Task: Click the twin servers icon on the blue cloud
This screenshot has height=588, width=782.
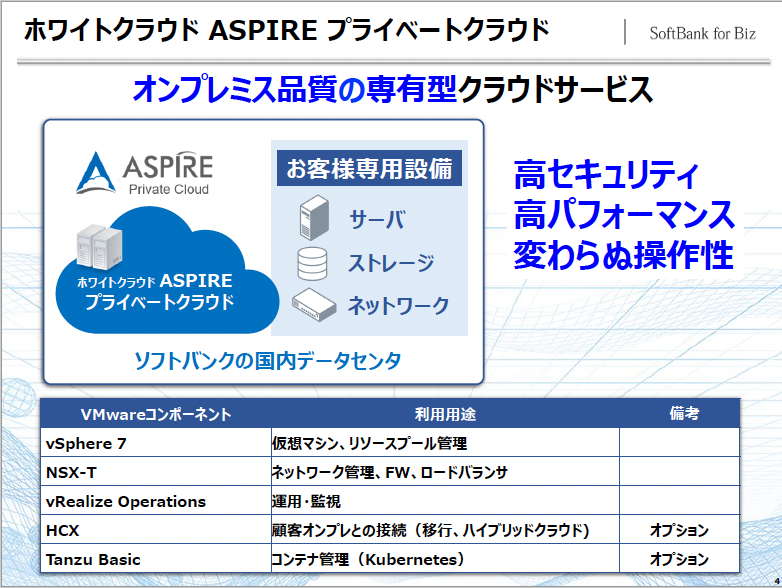Action: click(x=99, y=246)
